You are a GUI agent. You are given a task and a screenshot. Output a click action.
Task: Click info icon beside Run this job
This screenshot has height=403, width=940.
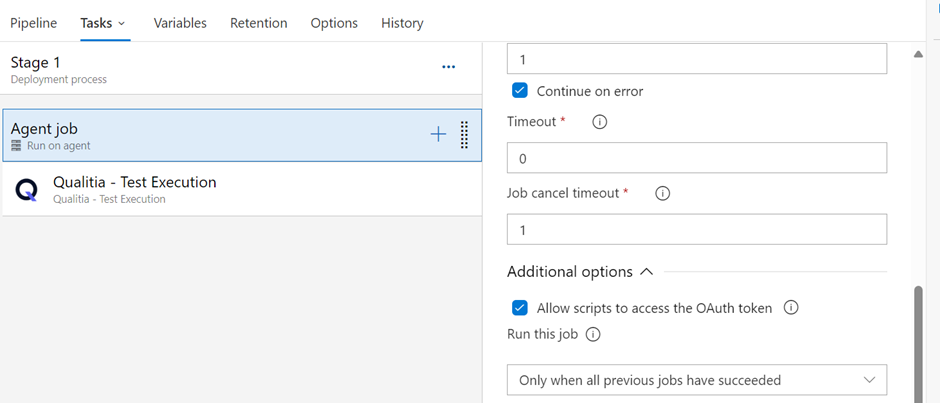593,335
